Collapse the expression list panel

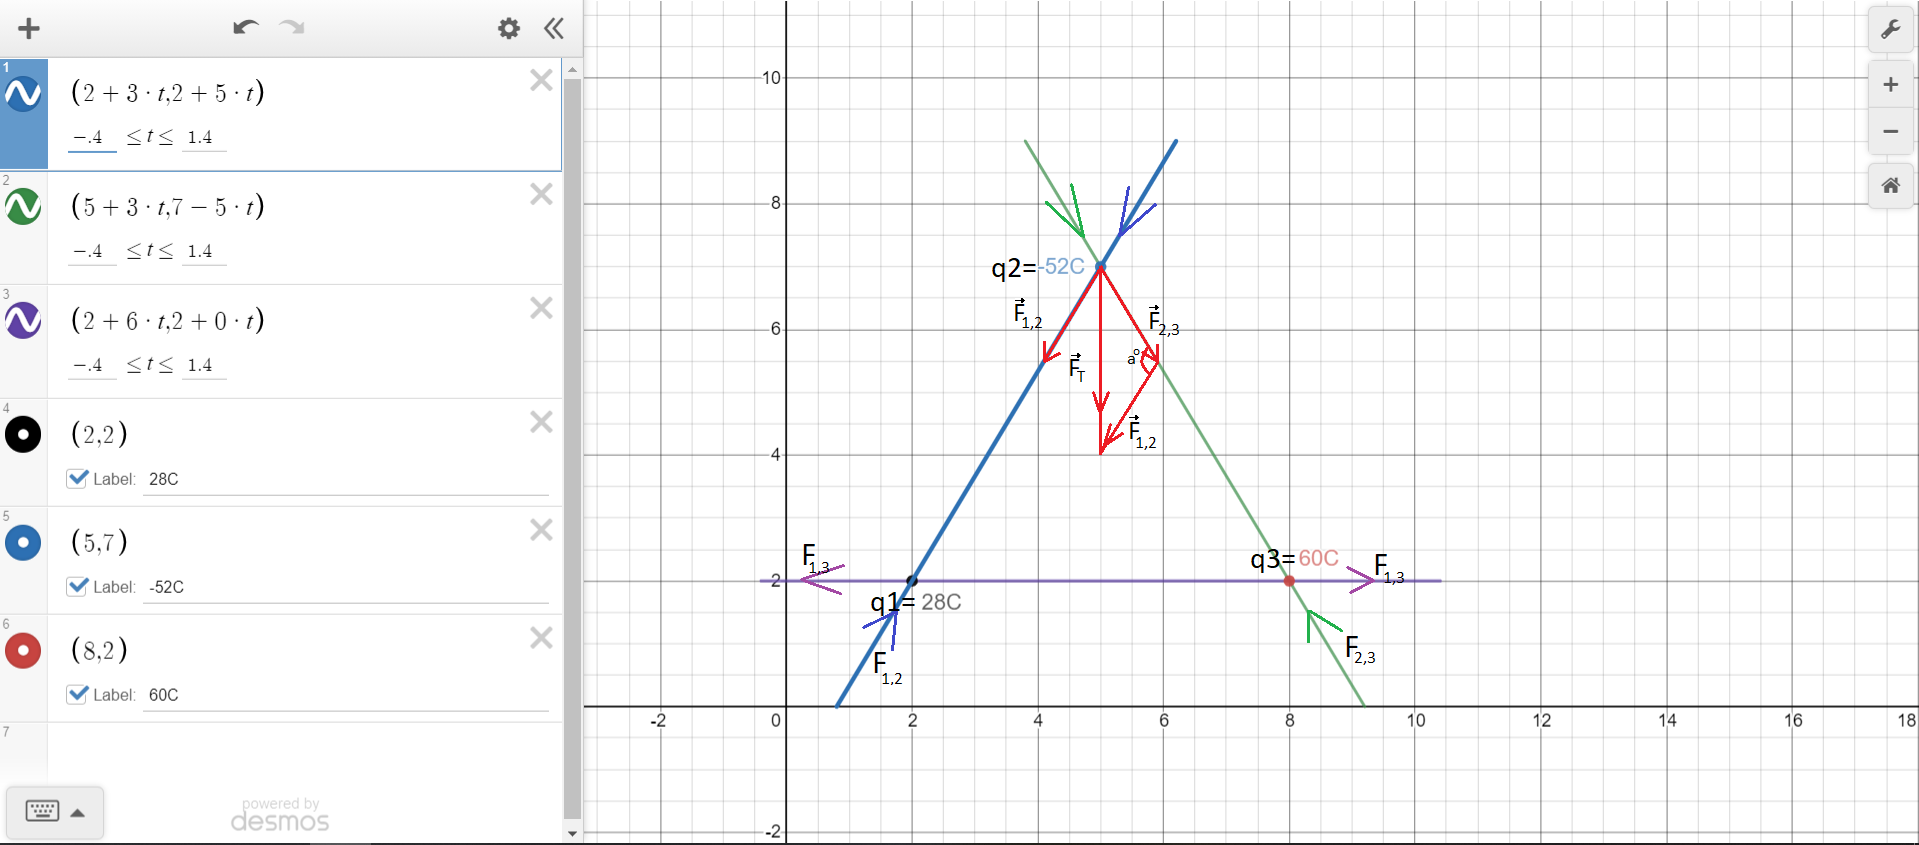click(x=554, y=28)
